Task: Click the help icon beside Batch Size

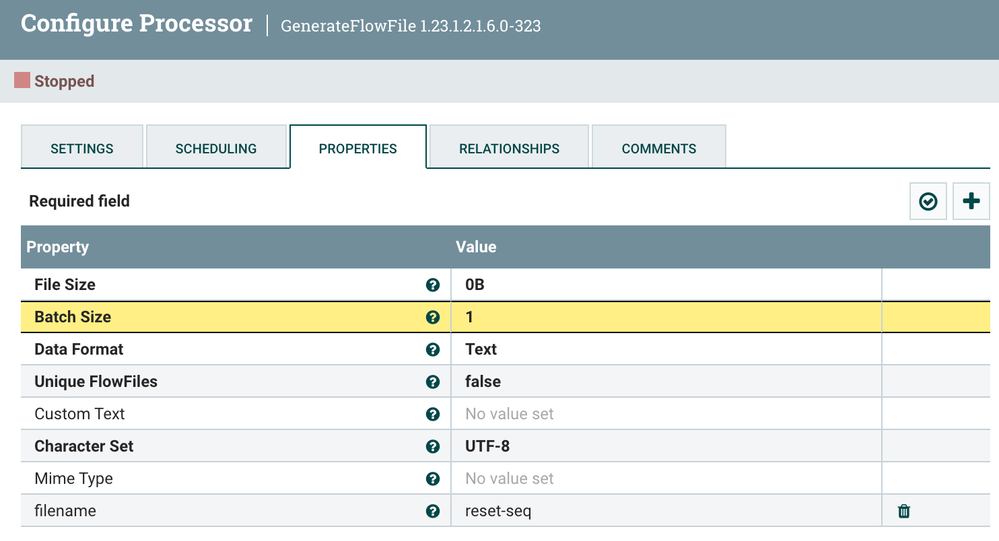Action: click(432, 317)
